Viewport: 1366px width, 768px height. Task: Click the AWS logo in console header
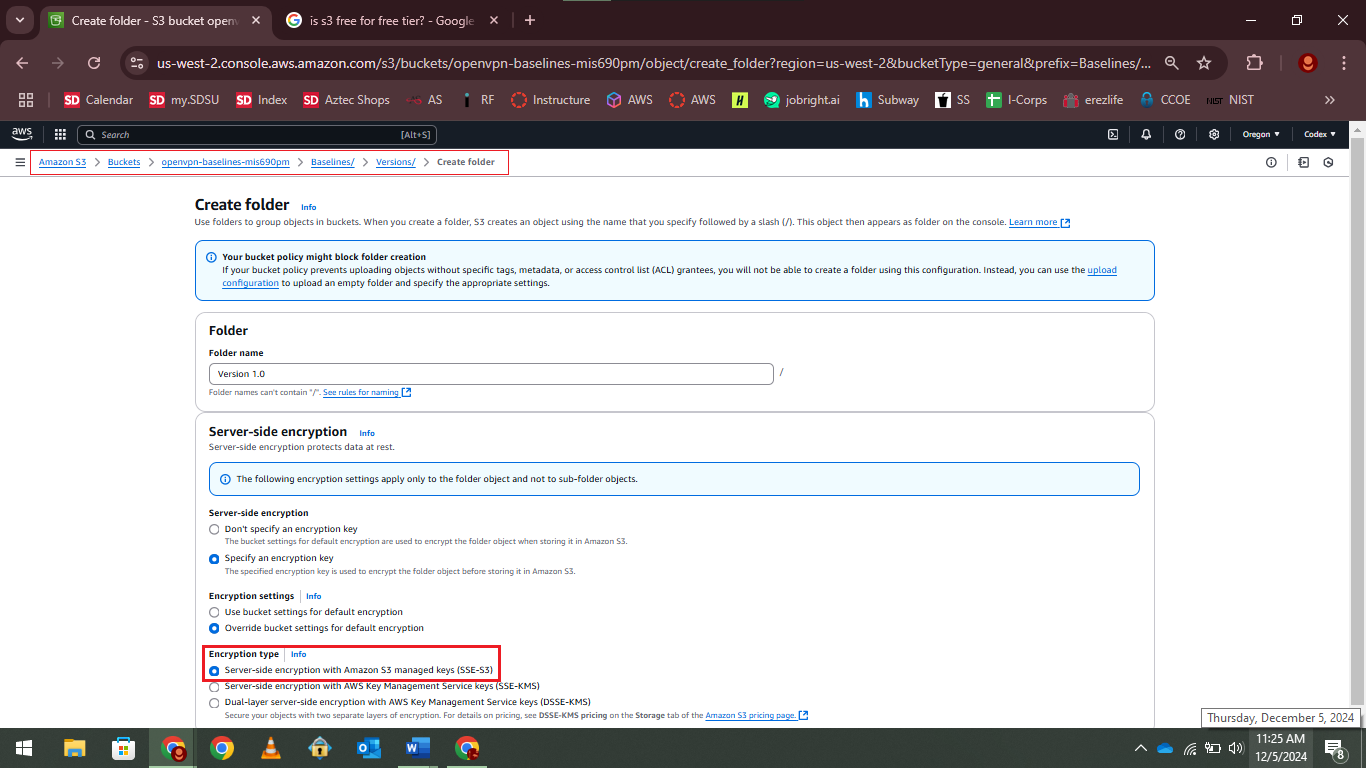tap(22, 134)
